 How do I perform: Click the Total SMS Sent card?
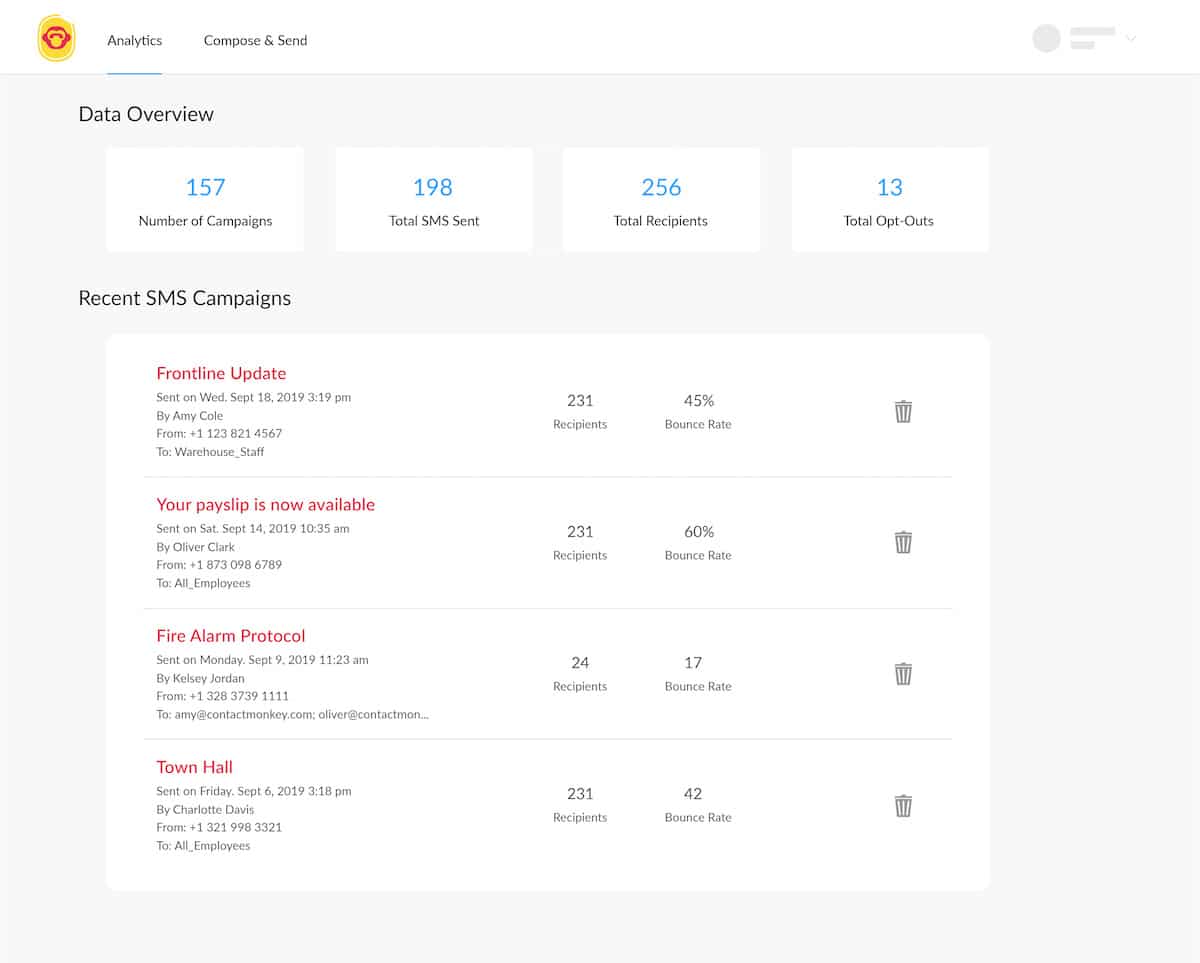pyautogui.click(x=434, y=200)
